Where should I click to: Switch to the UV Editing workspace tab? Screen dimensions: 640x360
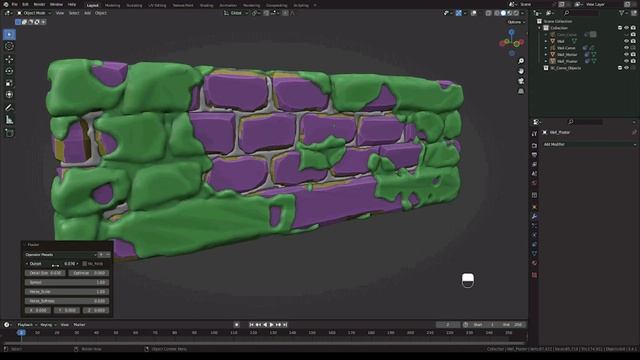click(157, 5)
